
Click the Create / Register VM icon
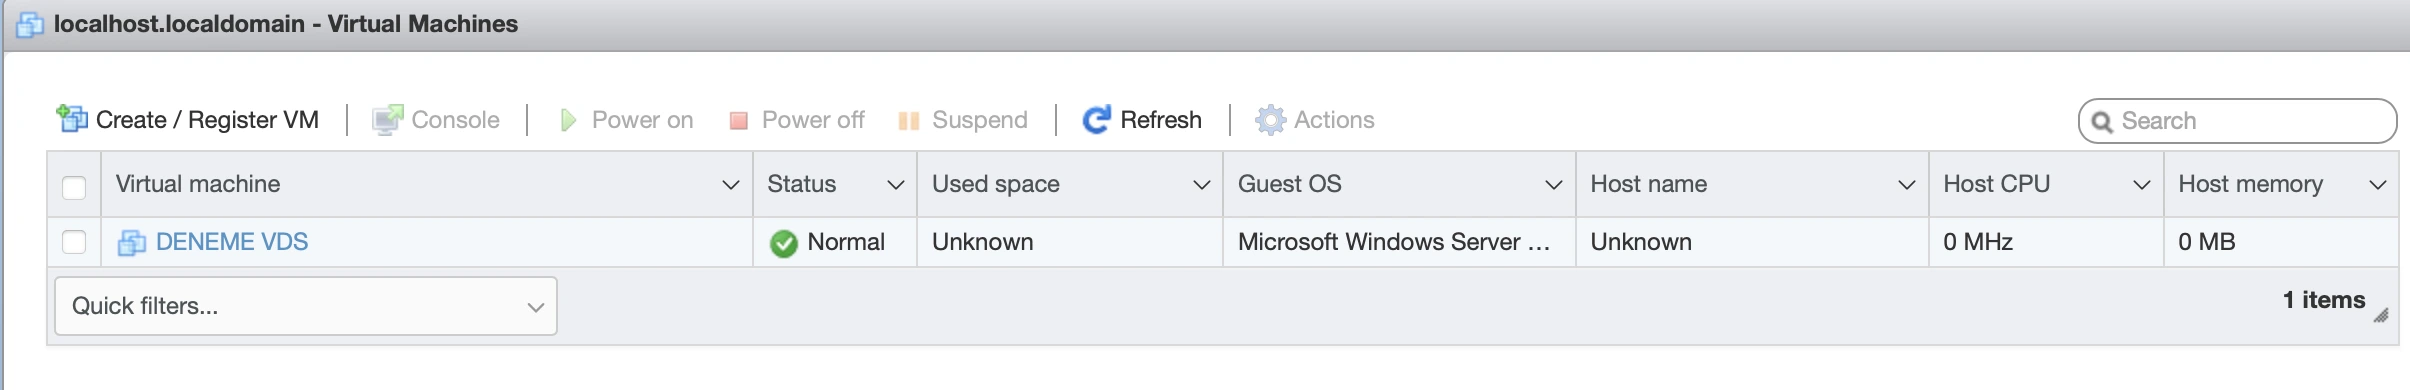coord(72,119)
